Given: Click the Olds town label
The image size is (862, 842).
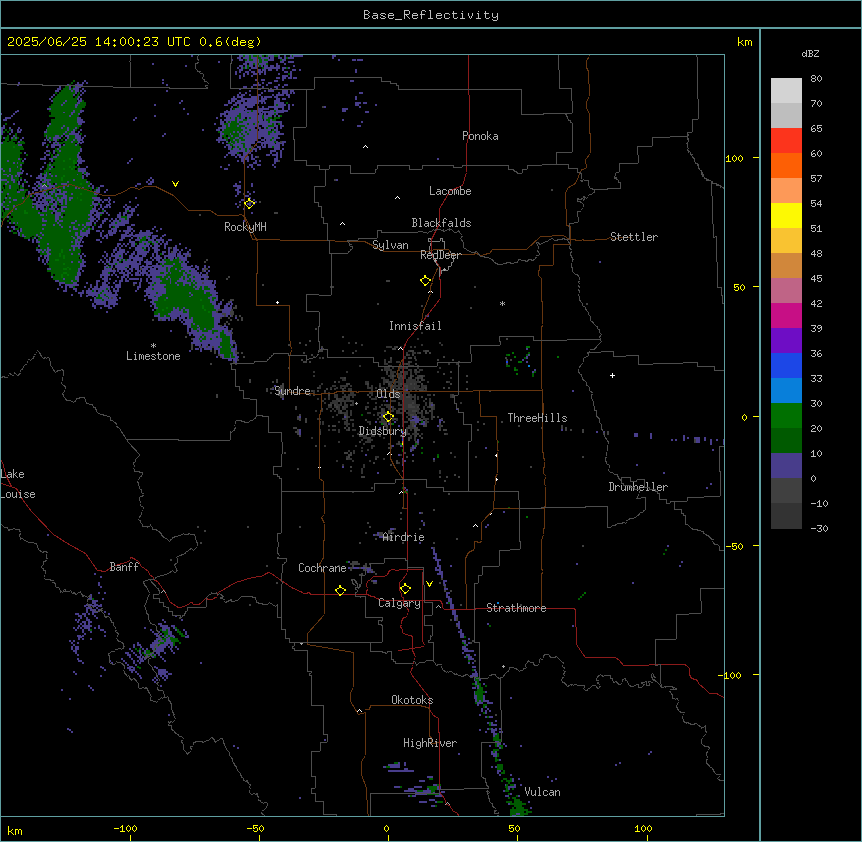Looking at the screenshot, I should (x=388, y=394).
